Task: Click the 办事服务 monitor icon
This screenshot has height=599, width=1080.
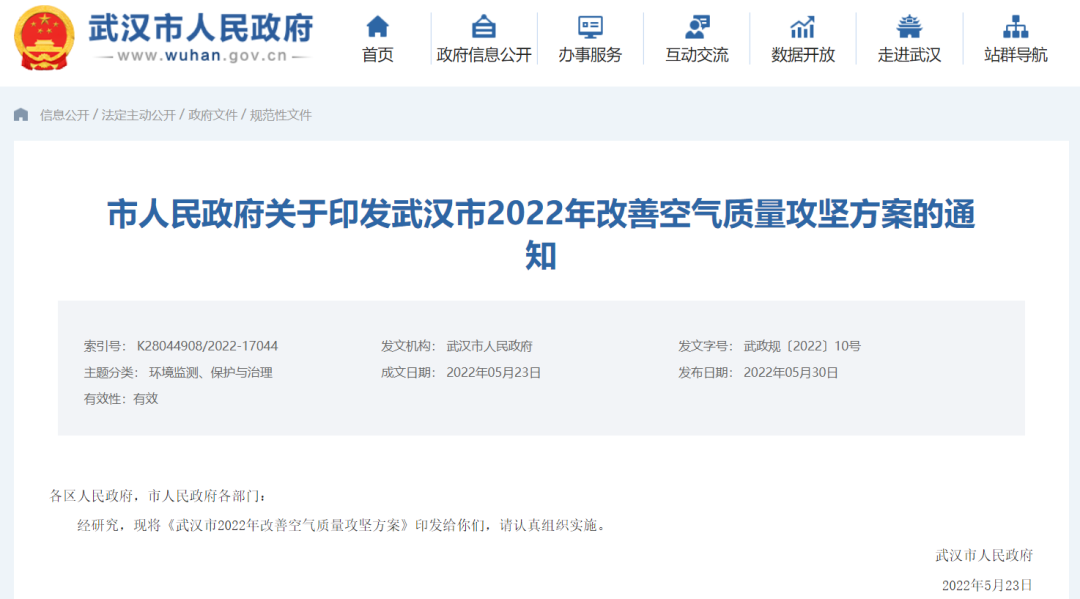Action: point(590,27)
